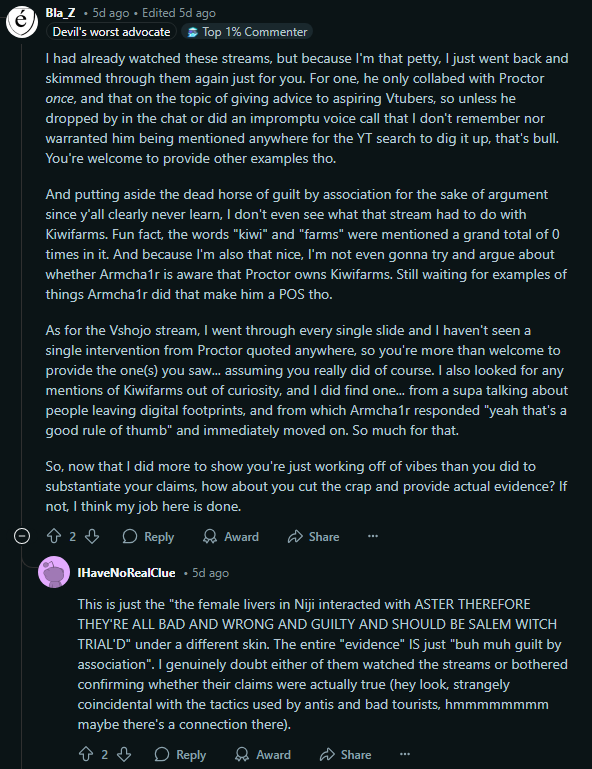Click the Devil's worst advocate flair
The image size is (592, 769).
click(111, 32)
